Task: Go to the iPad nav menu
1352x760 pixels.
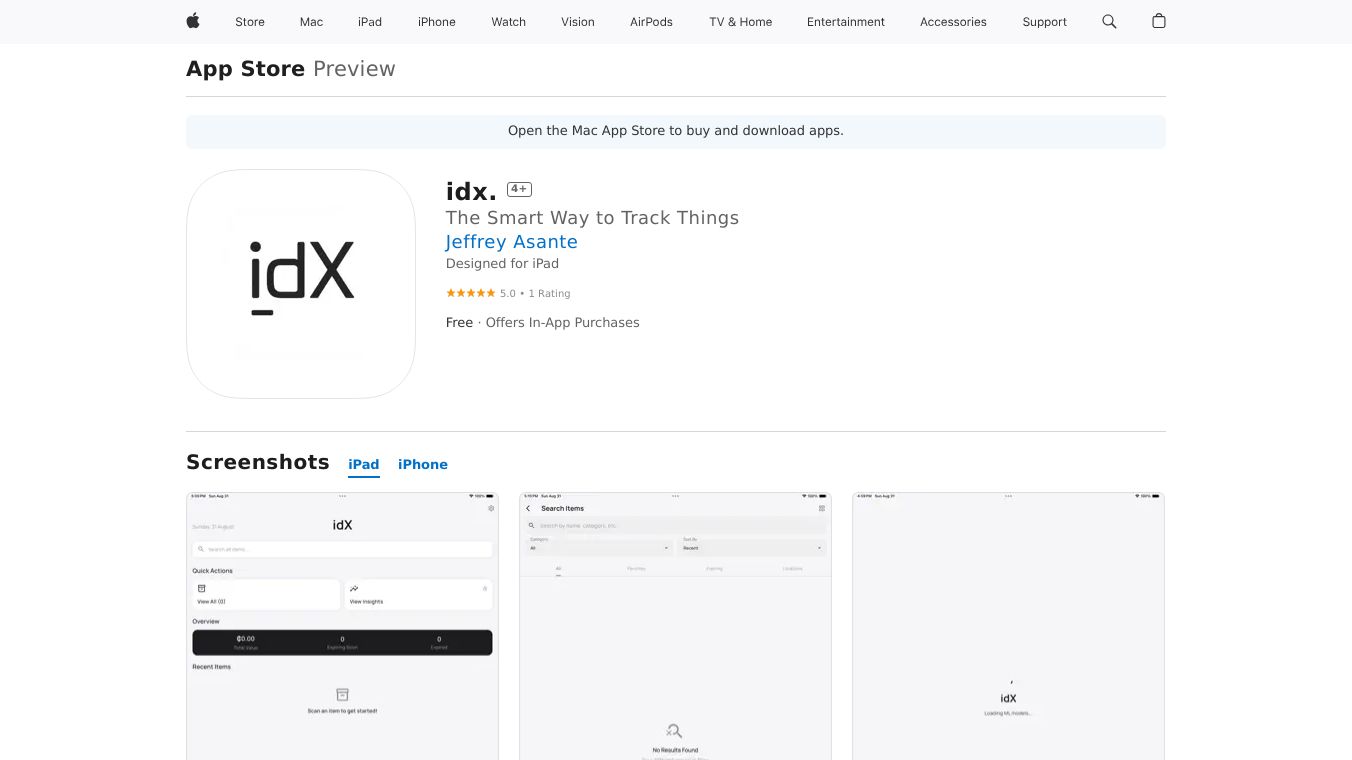Action: pyautogui.click(x=370, y=22)
